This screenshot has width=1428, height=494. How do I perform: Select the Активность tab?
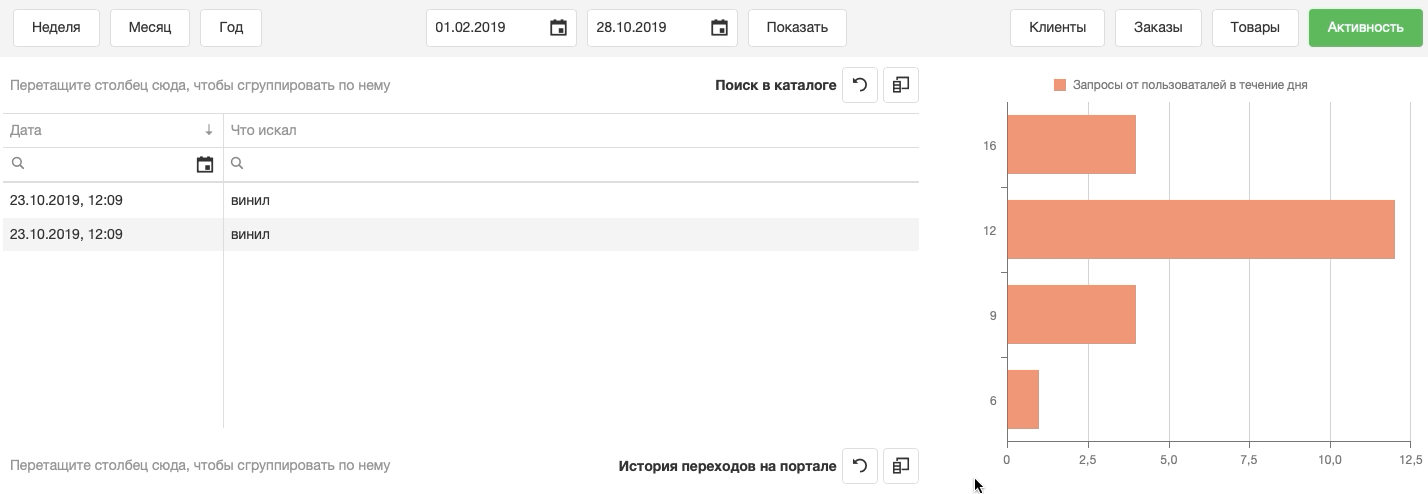coord(1365,28)
